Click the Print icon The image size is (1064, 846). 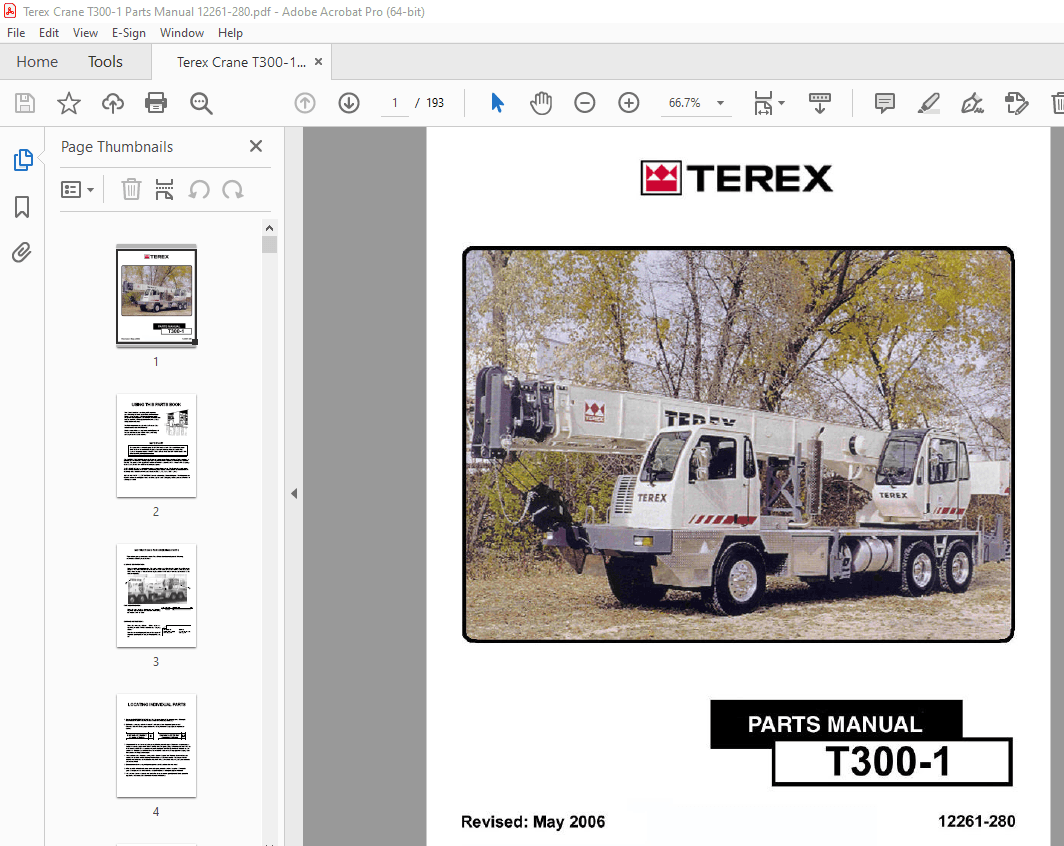coord(156,103)
